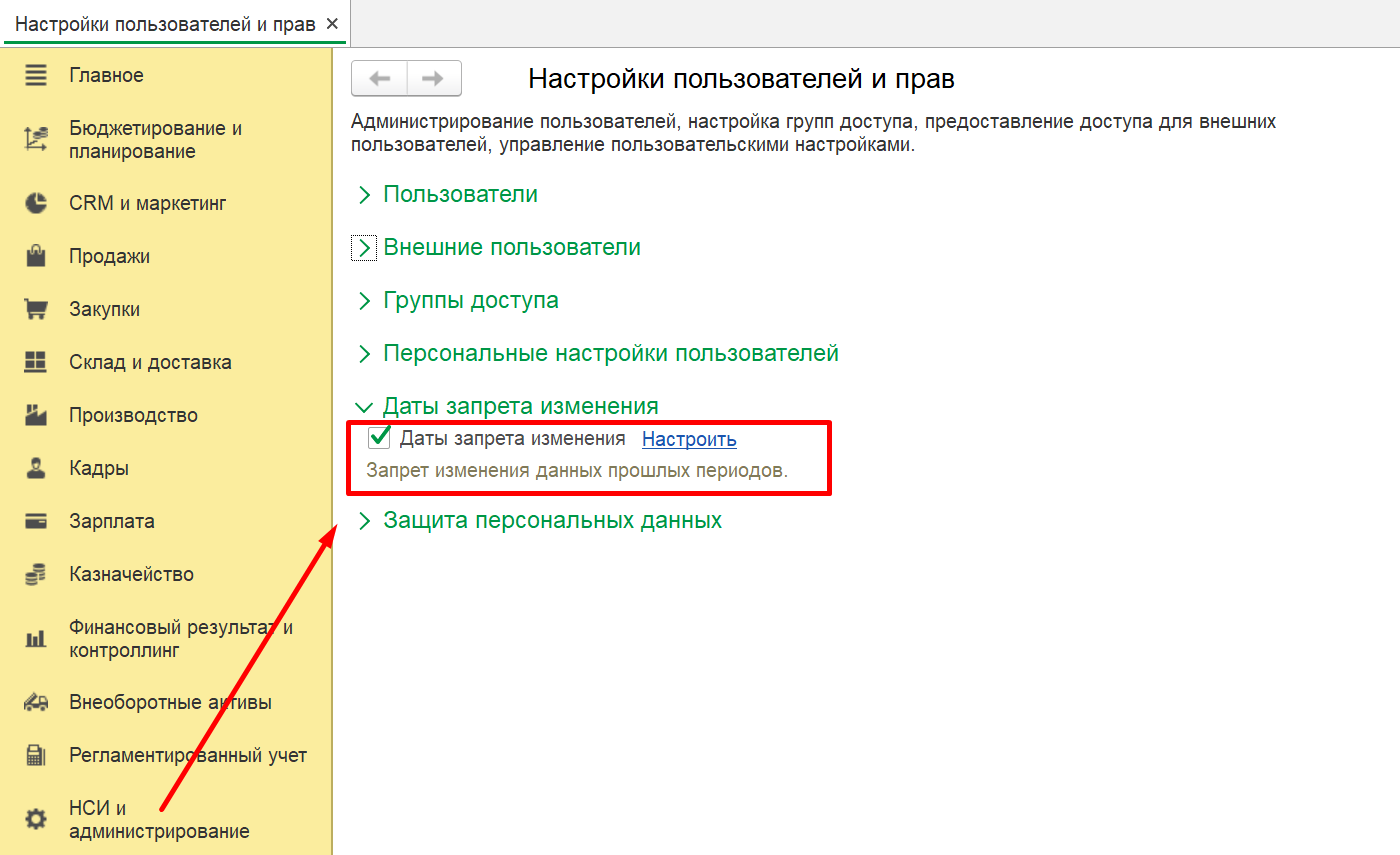Close the Настройки пользователей и прав tab
1400x855 pixels.
(332, 23)
